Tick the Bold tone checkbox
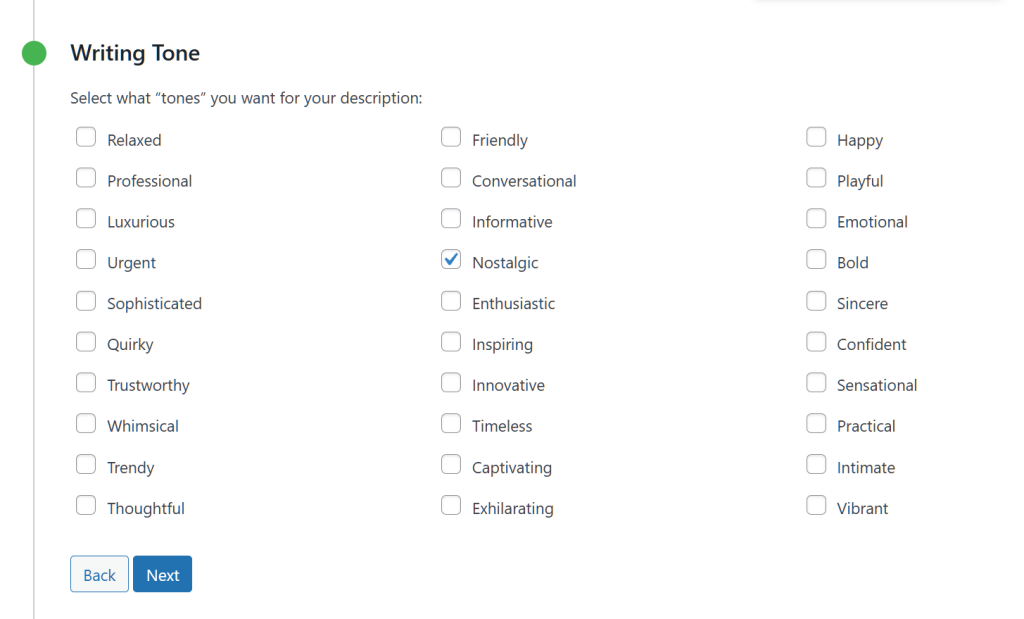The height and width of the screenshot is (619, 1024). point(816,260)
